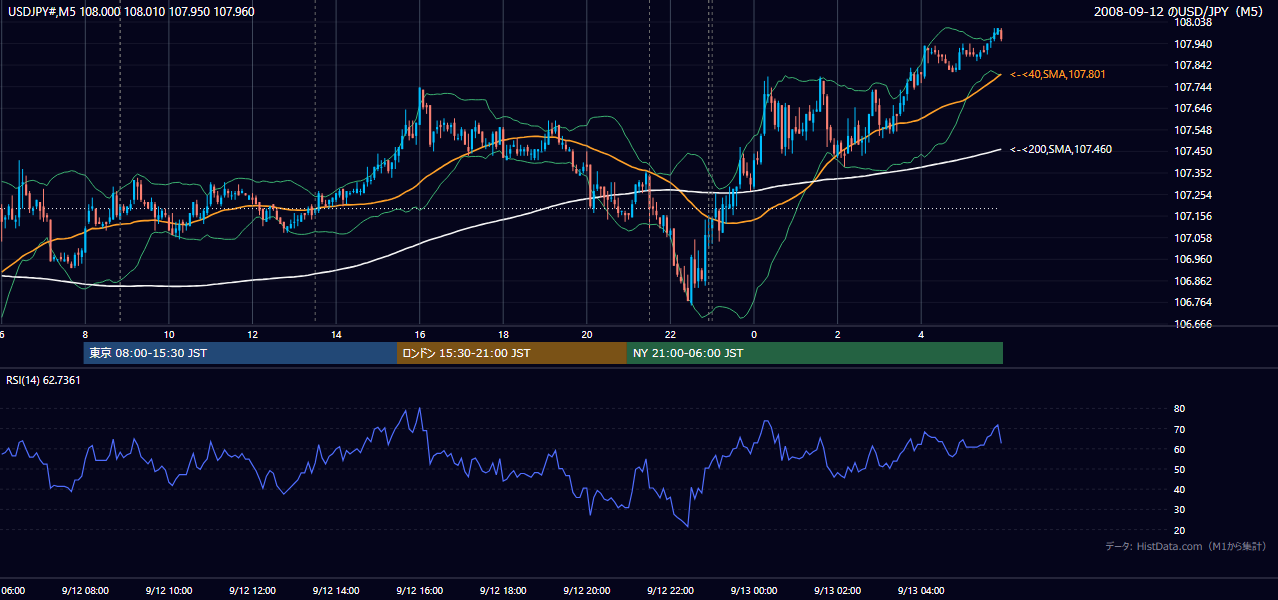This screenshot has height=600, width=1278.
Task: Click the RSI(14) 62.7361 indicator label
Action: click(x=43, y=380)
